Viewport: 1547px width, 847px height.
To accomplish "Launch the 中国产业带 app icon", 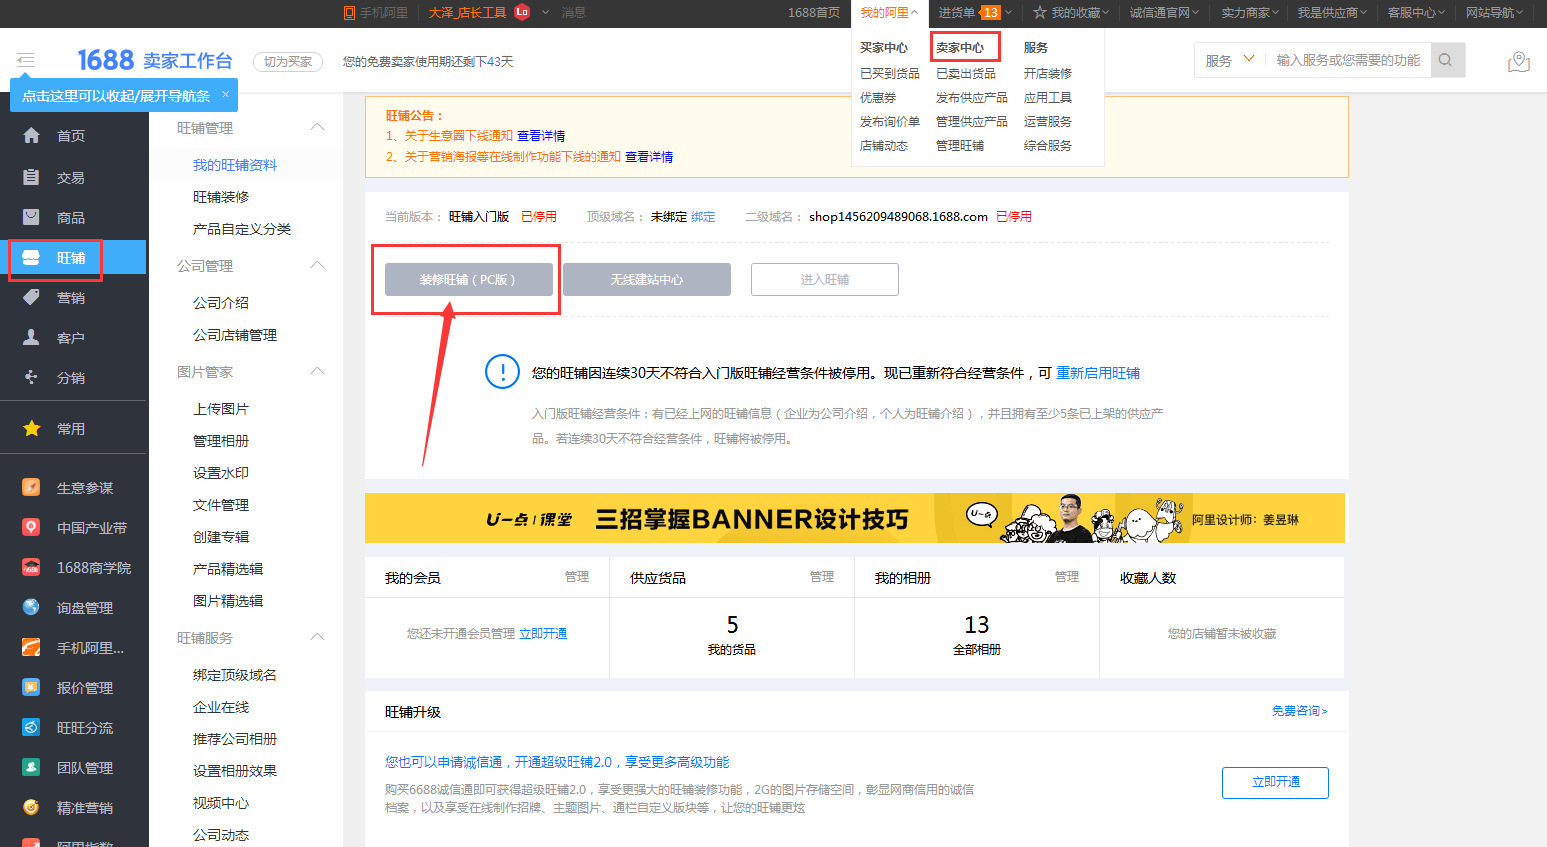I will (32, 527).
